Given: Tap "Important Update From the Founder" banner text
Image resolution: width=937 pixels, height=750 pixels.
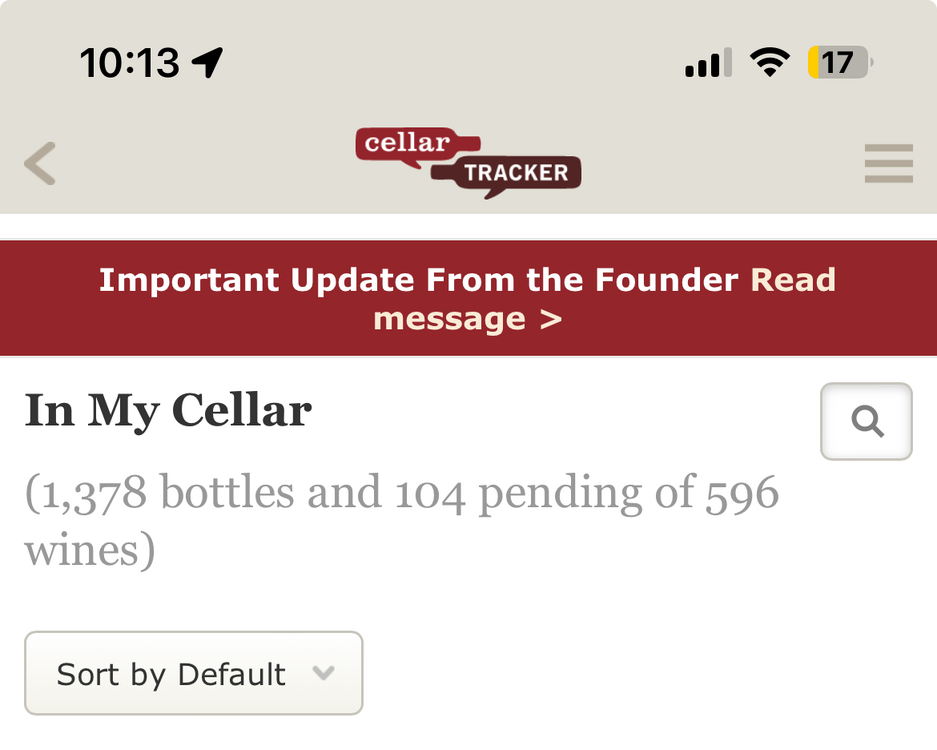Looking at the screenshot, I should (418, 280).
